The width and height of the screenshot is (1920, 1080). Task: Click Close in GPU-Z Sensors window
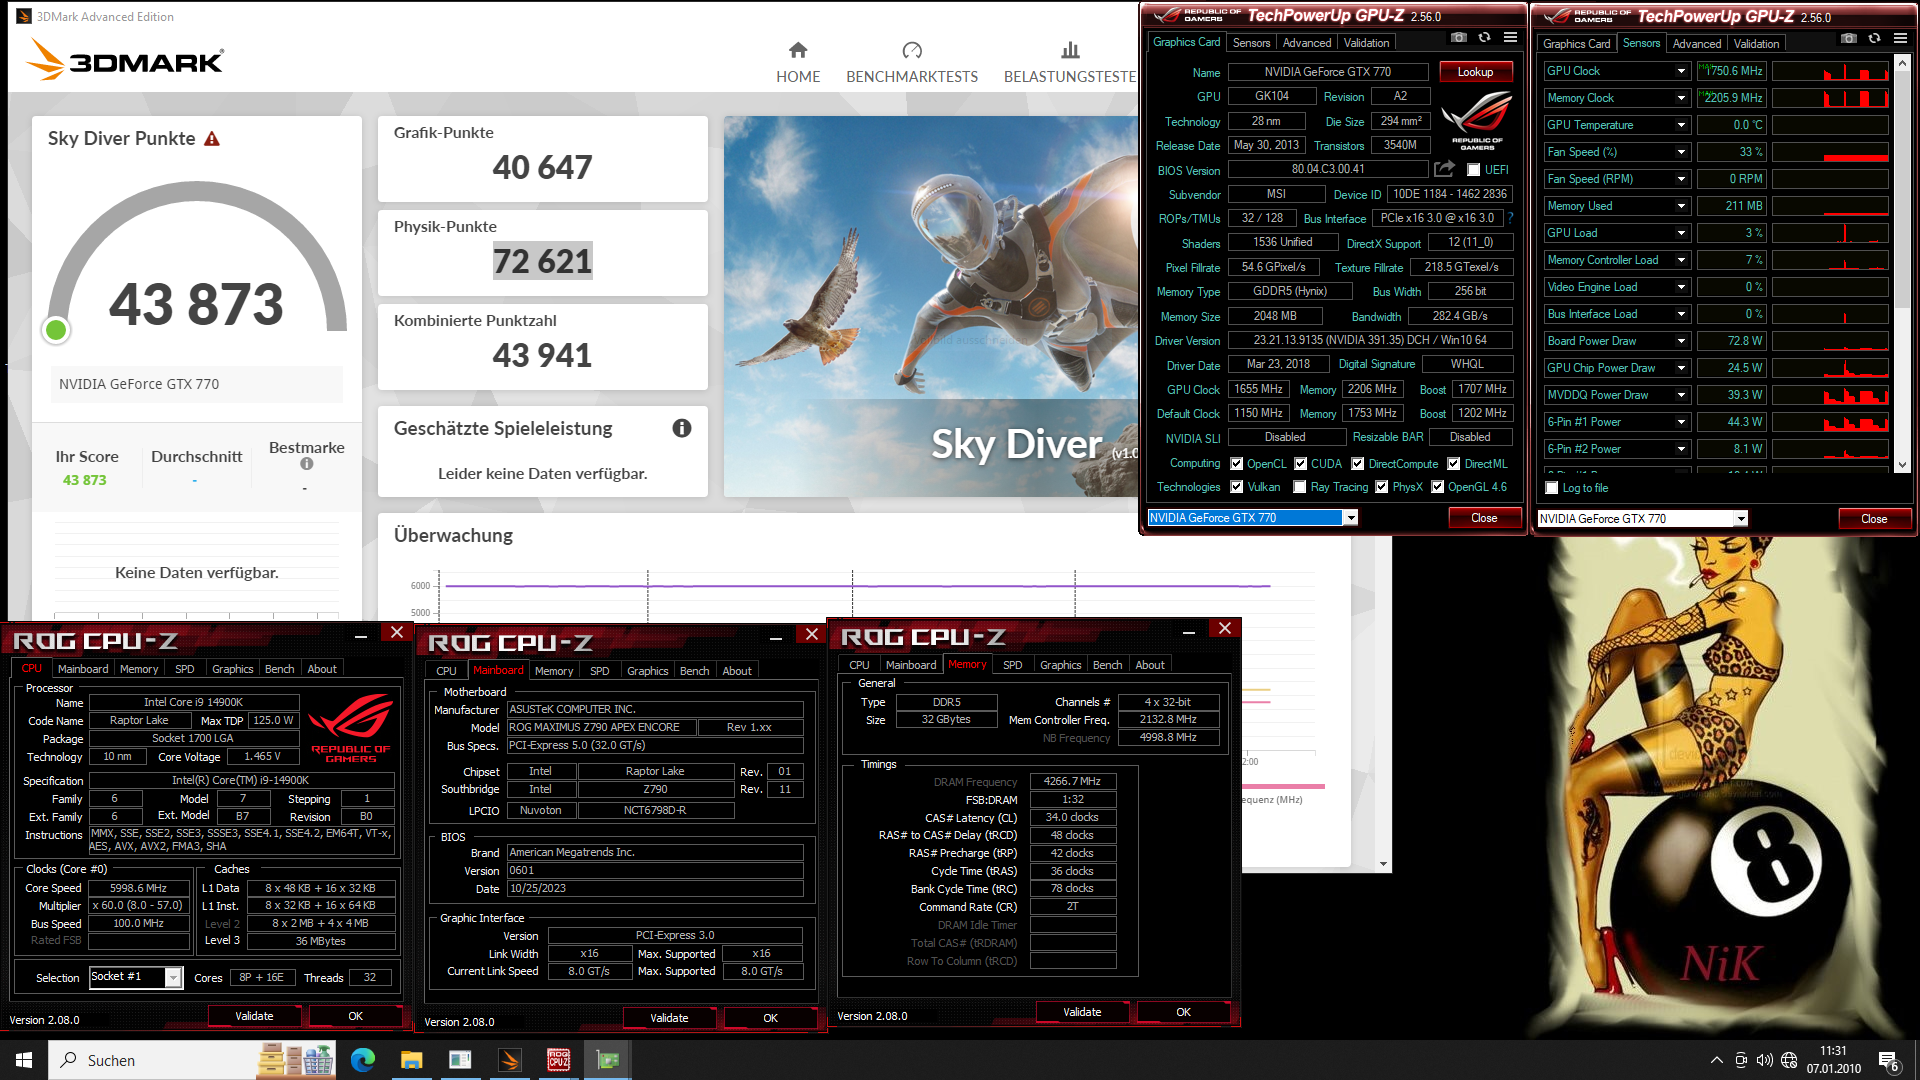(1874, 519)
